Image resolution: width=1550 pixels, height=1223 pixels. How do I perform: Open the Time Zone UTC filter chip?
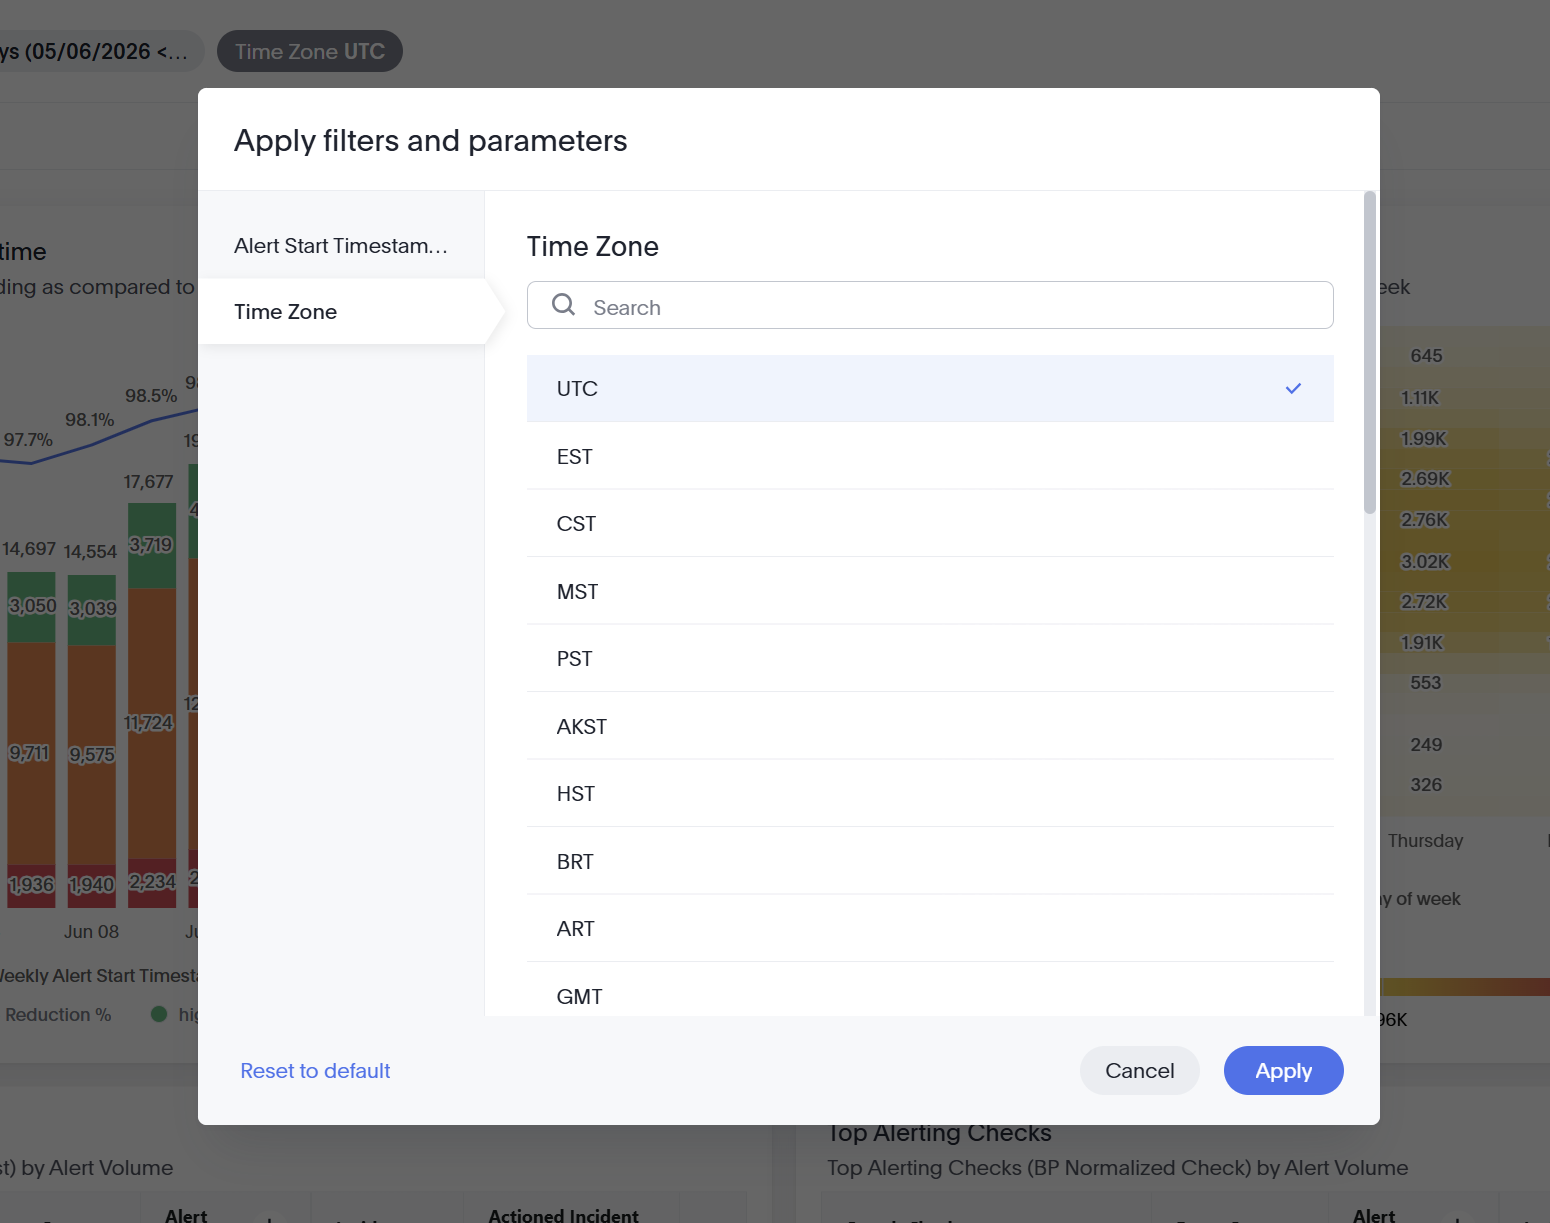310,51
